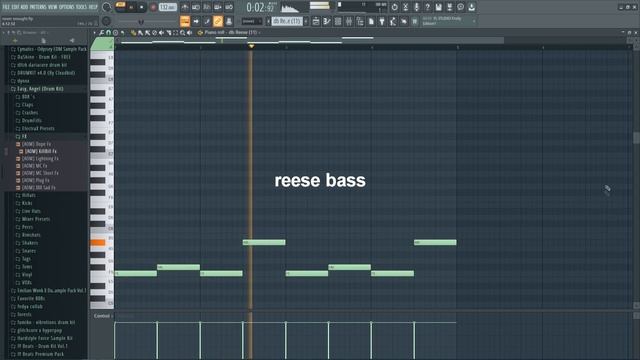
Task: Expand the Claps folder in browser
Action: click(27, 104)
